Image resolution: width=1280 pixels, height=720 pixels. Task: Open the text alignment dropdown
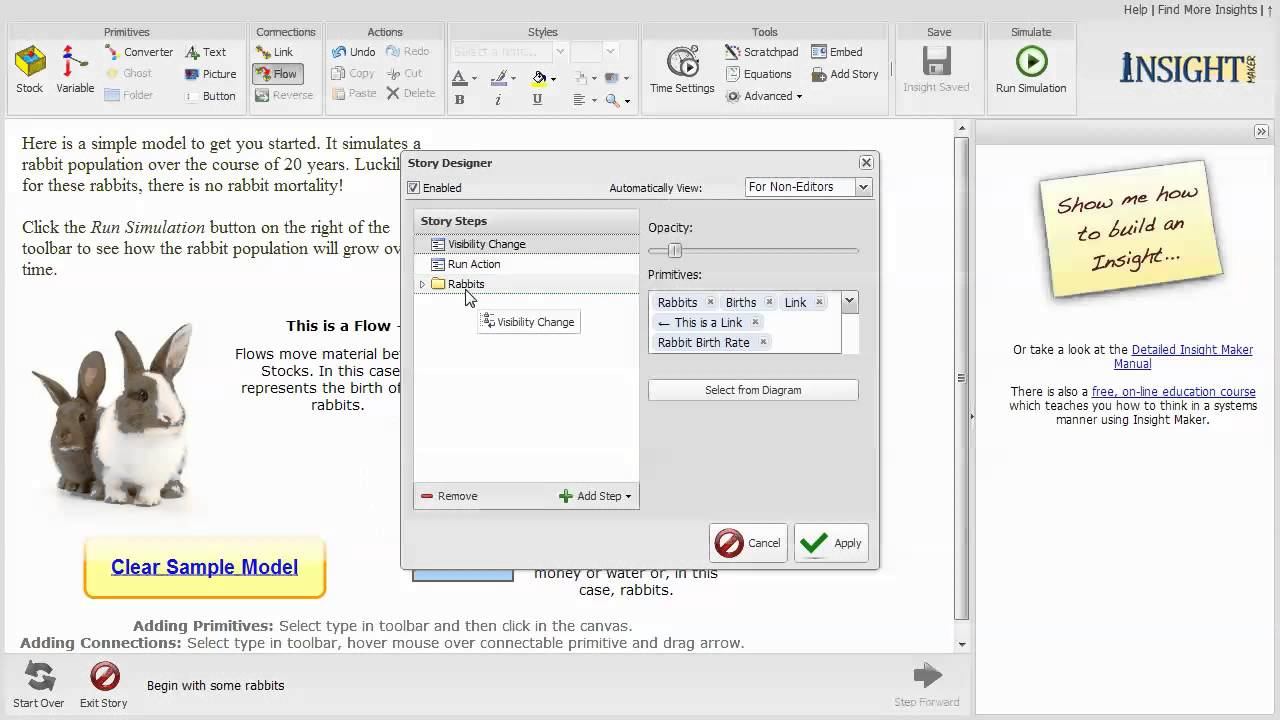click(586, 100)
